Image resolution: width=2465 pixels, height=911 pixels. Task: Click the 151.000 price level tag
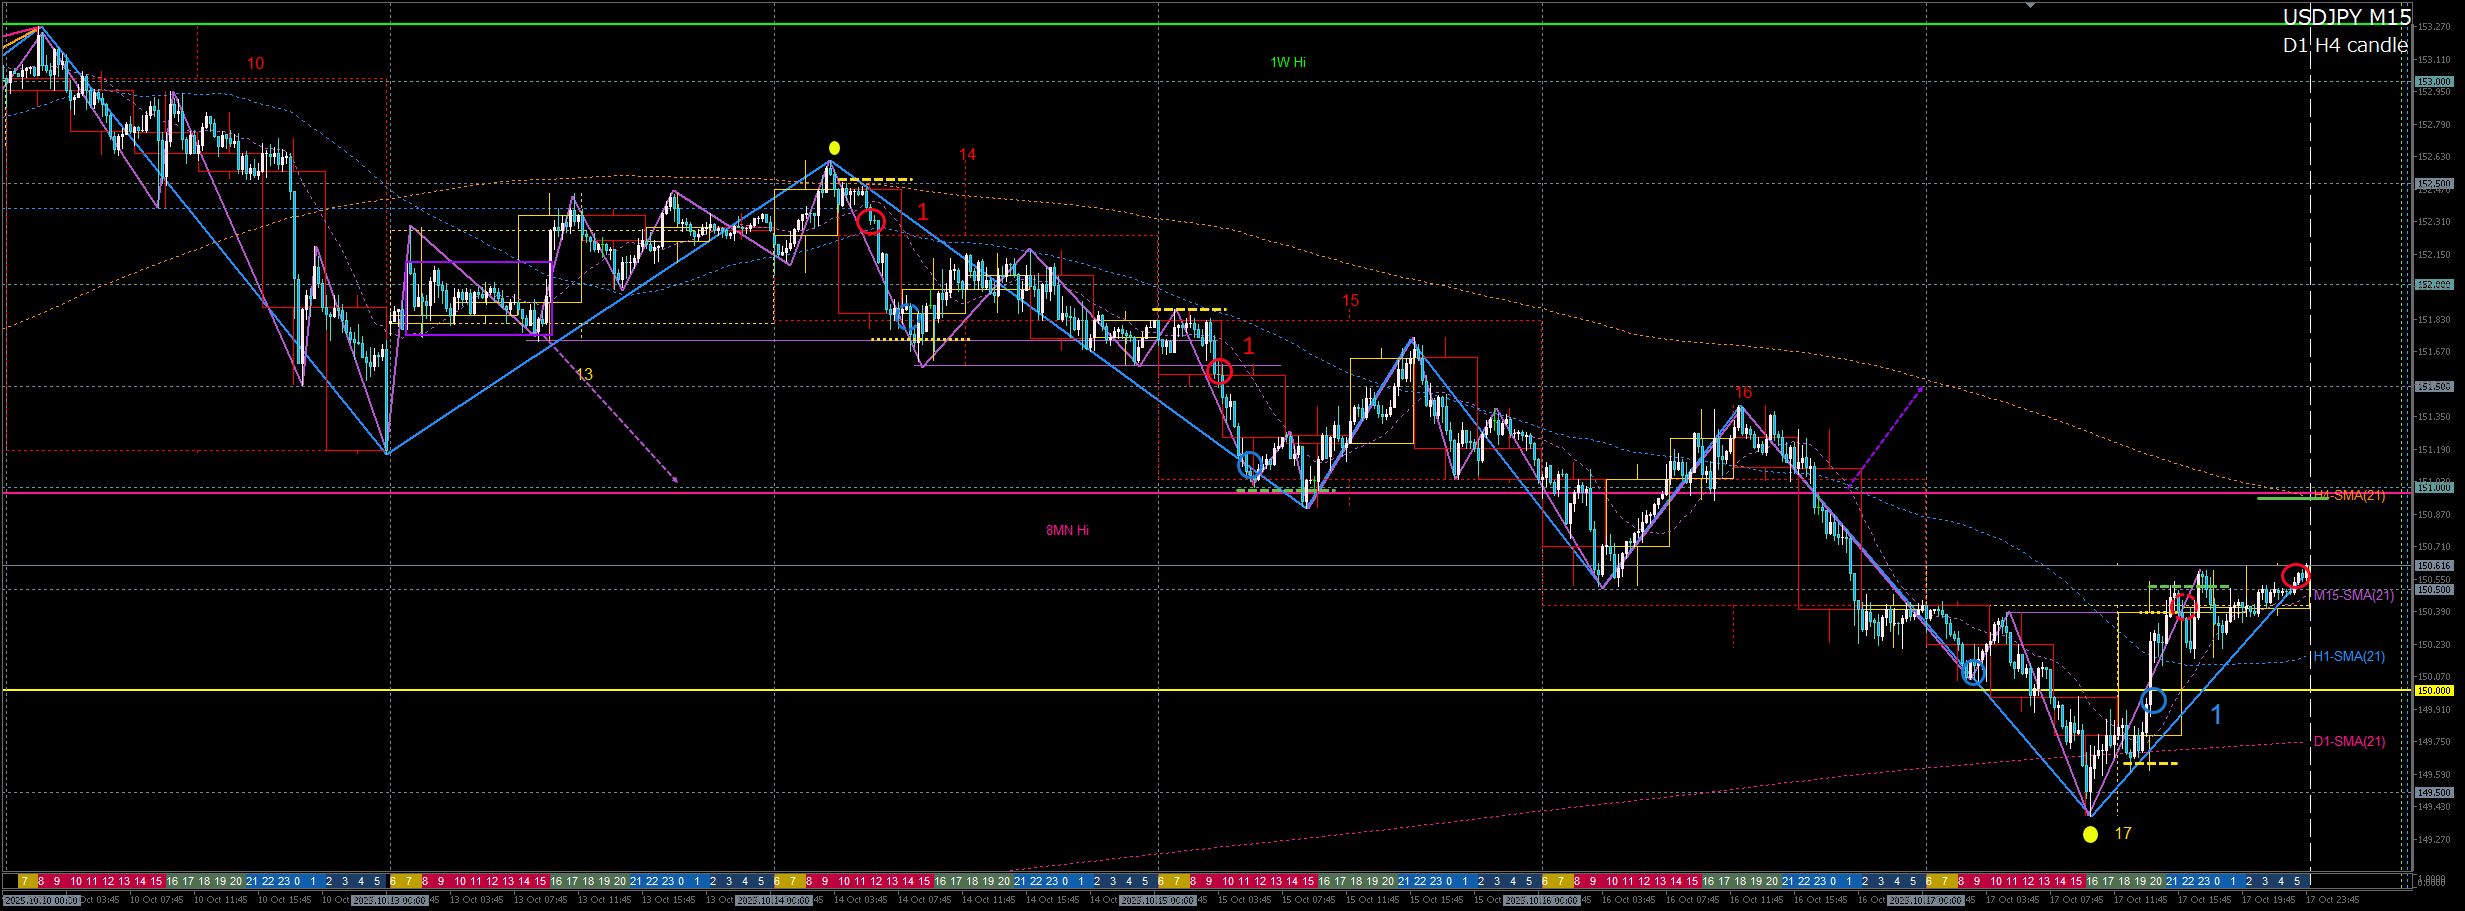tap(2434, 487)
